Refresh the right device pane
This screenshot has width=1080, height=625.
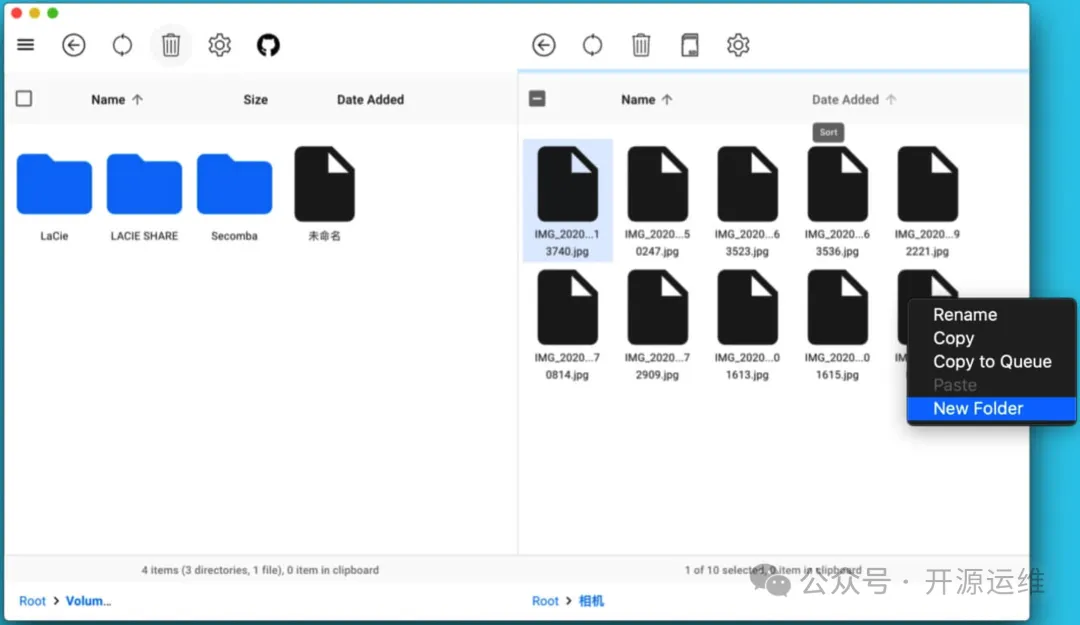[593, 45]
